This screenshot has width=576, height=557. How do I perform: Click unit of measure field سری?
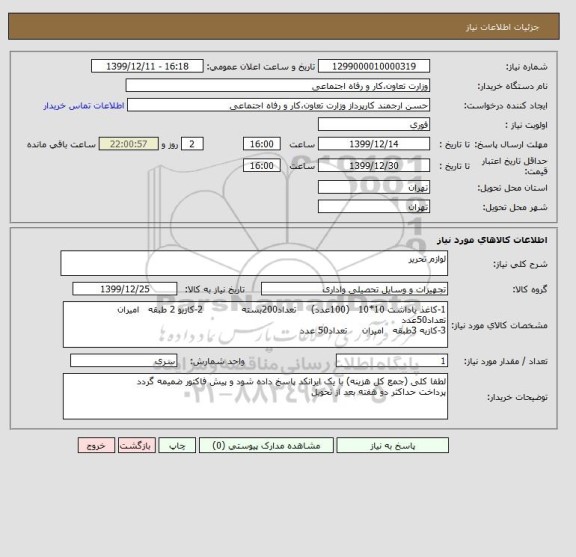point(124,361)
